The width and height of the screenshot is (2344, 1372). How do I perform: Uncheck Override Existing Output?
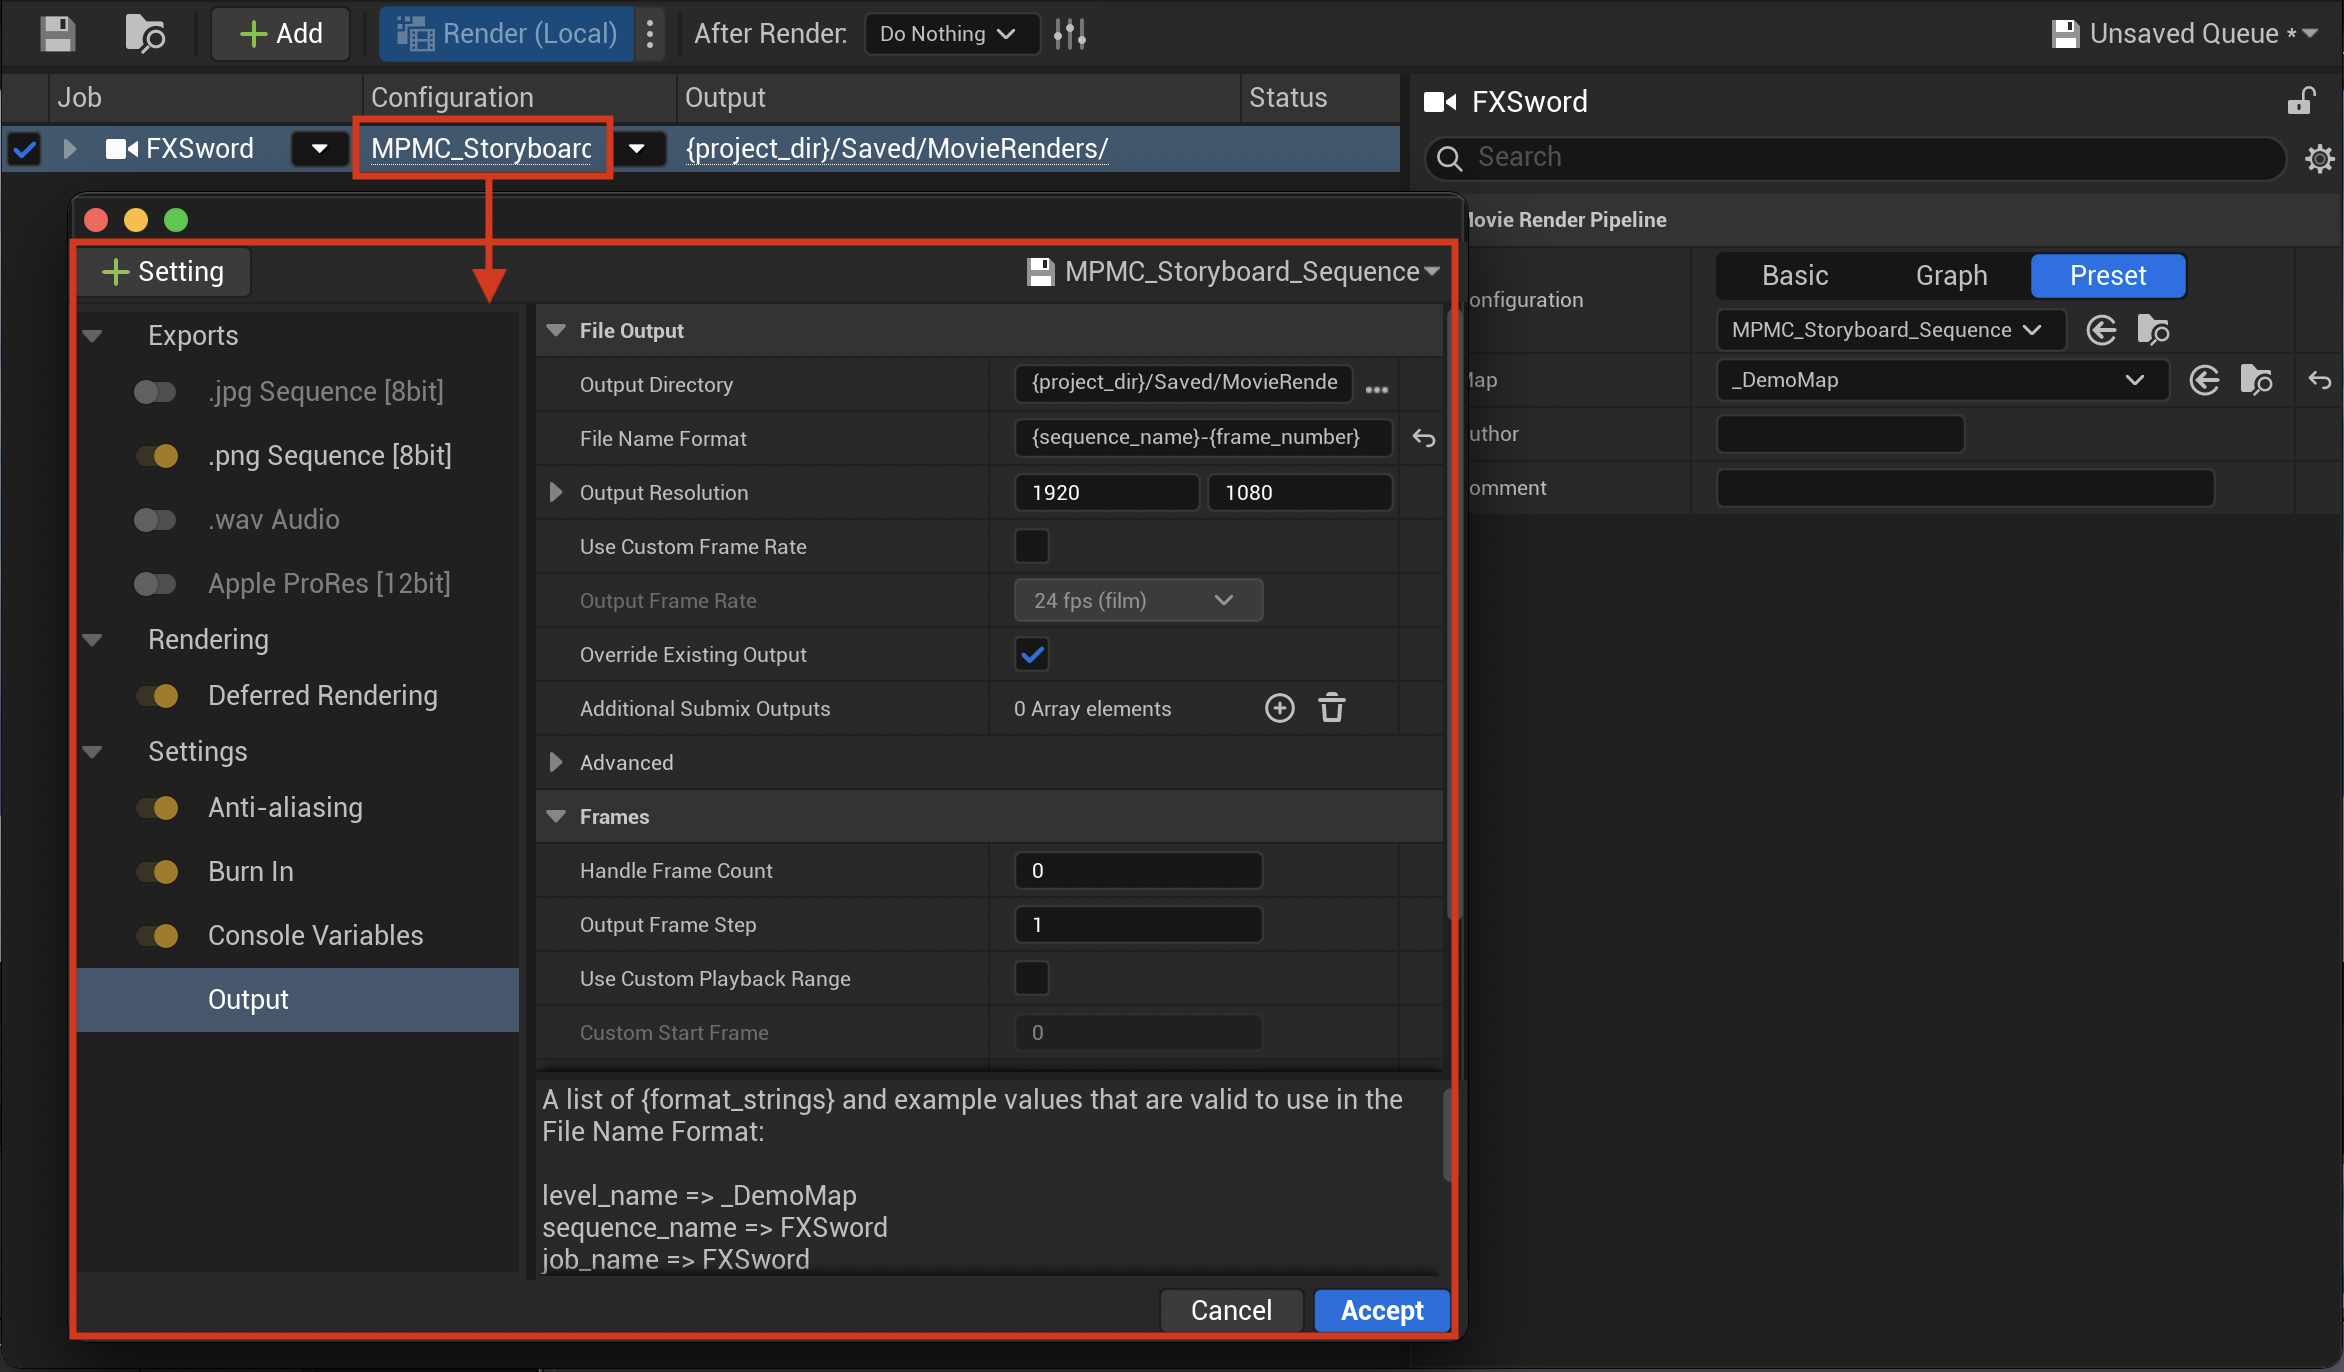tap(1032, 654)
